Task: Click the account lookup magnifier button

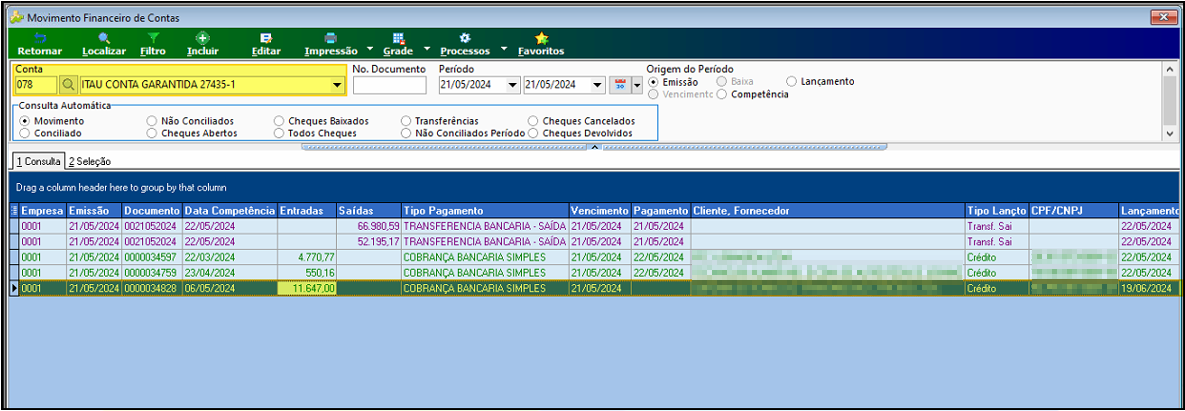Action: click(68, 85)
